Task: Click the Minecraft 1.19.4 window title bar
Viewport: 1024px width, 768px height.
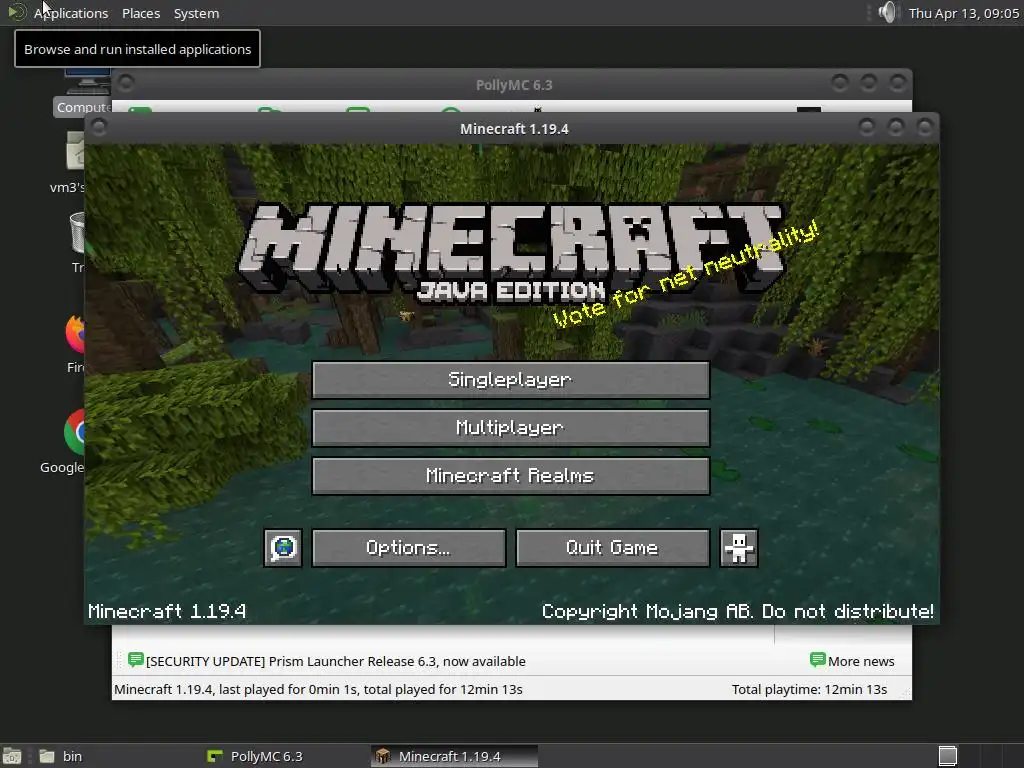Action: [x=514, y=129]
